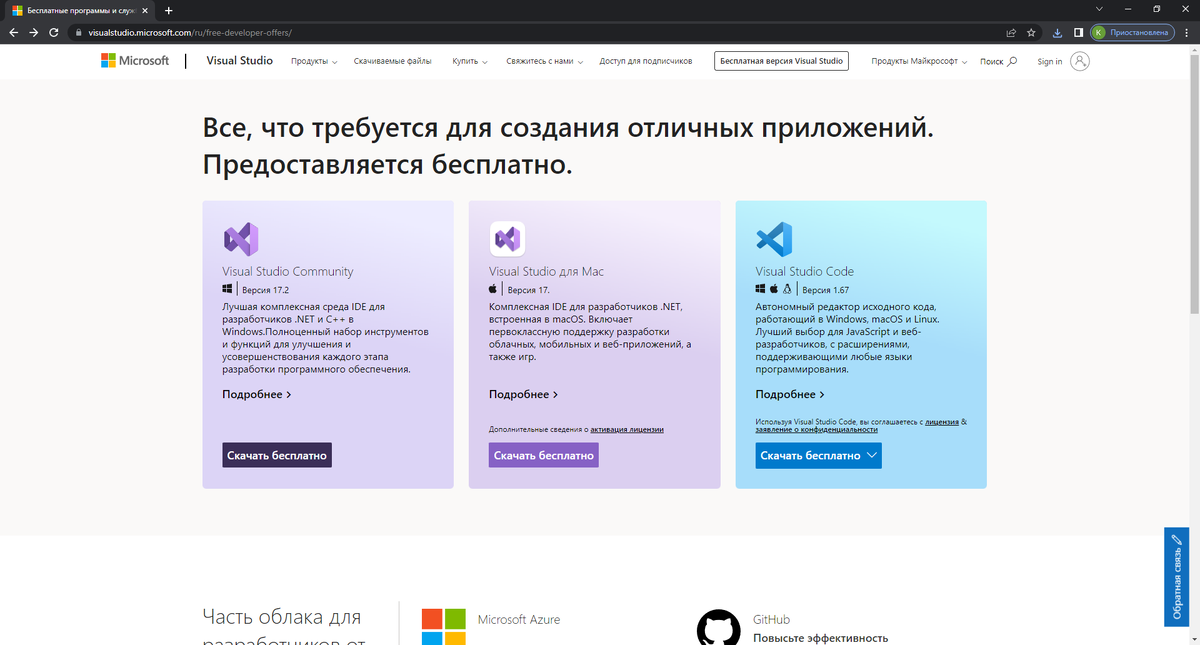Viewport: 1200px width, 645px height.
Task: Click the Sign in user avatar icon
Action: pyautogui.click(x=1080, y=61)
